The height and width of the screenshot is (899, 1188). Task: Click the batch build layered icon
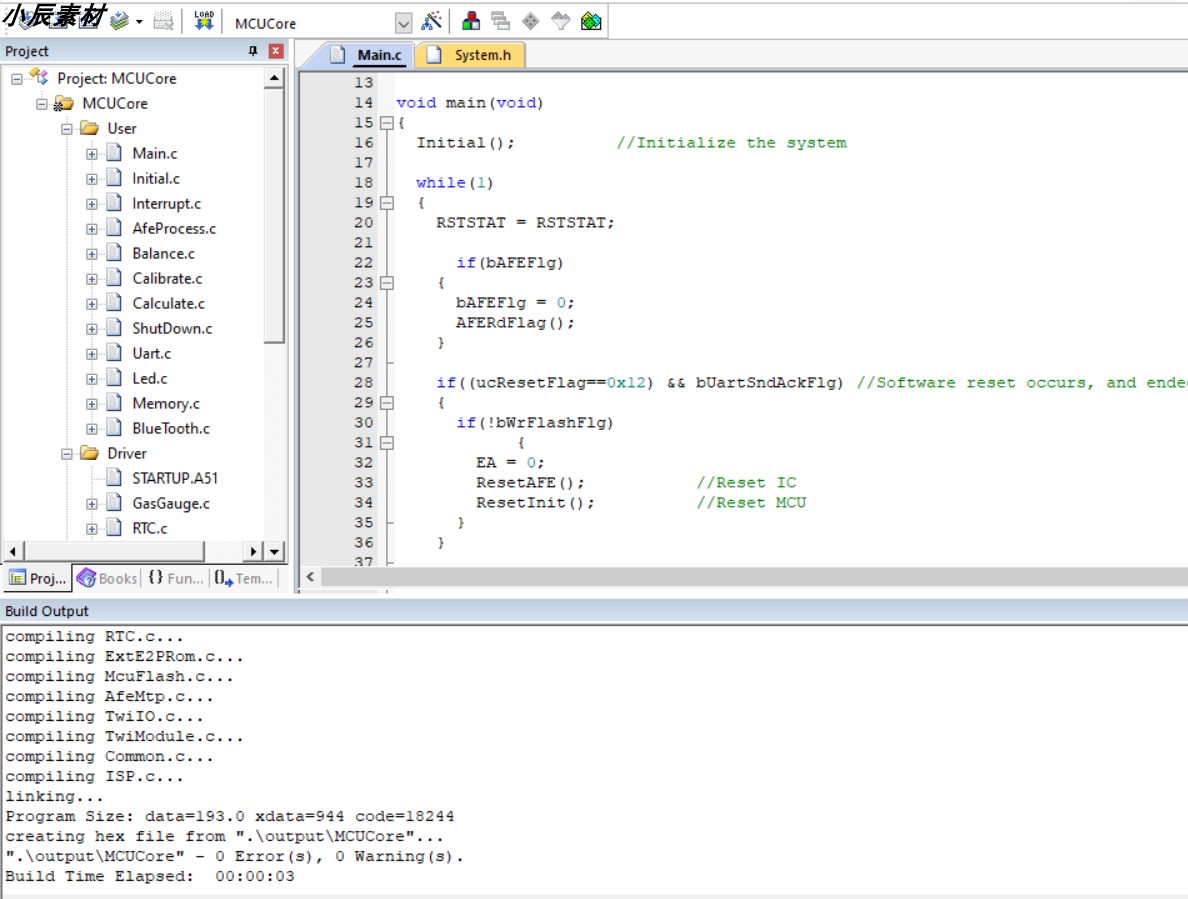coord(119,21)
